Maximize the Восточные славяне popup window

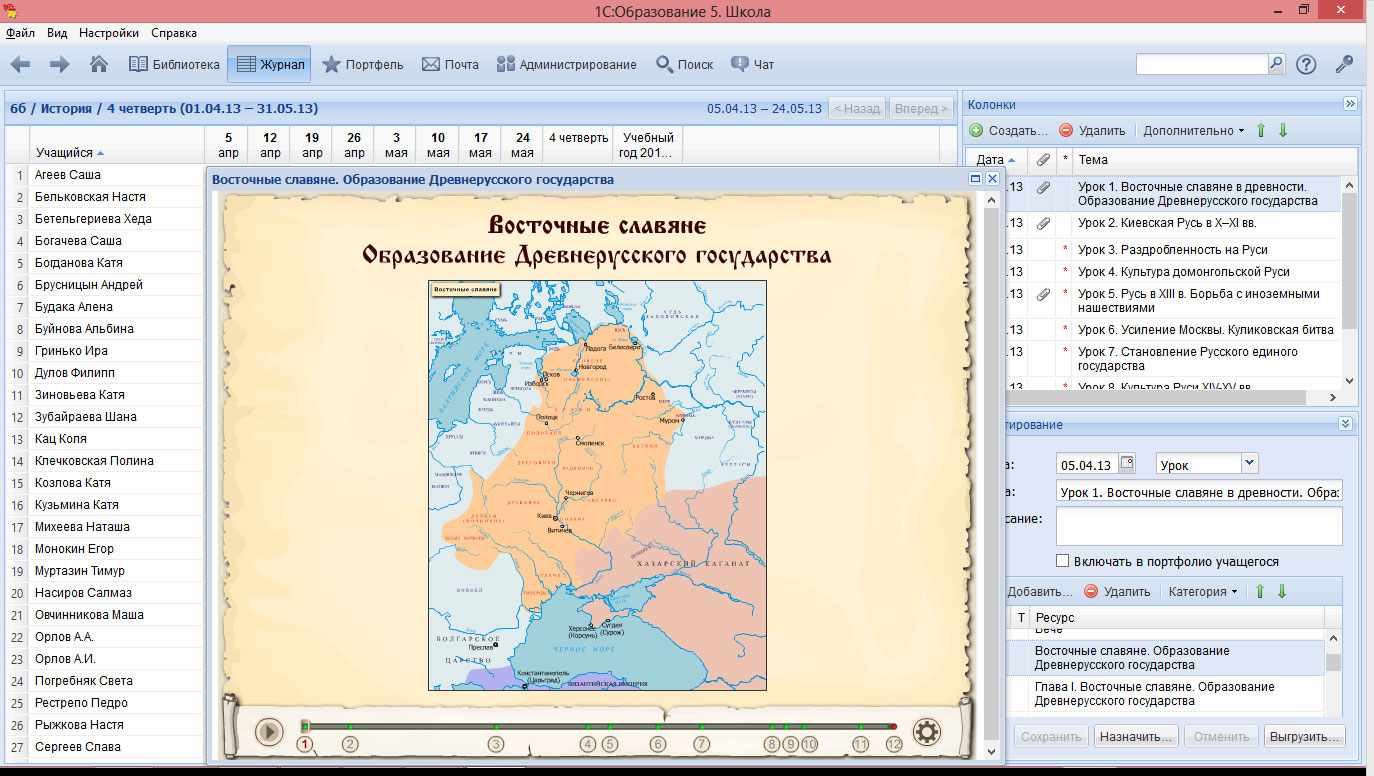(976, 178)
